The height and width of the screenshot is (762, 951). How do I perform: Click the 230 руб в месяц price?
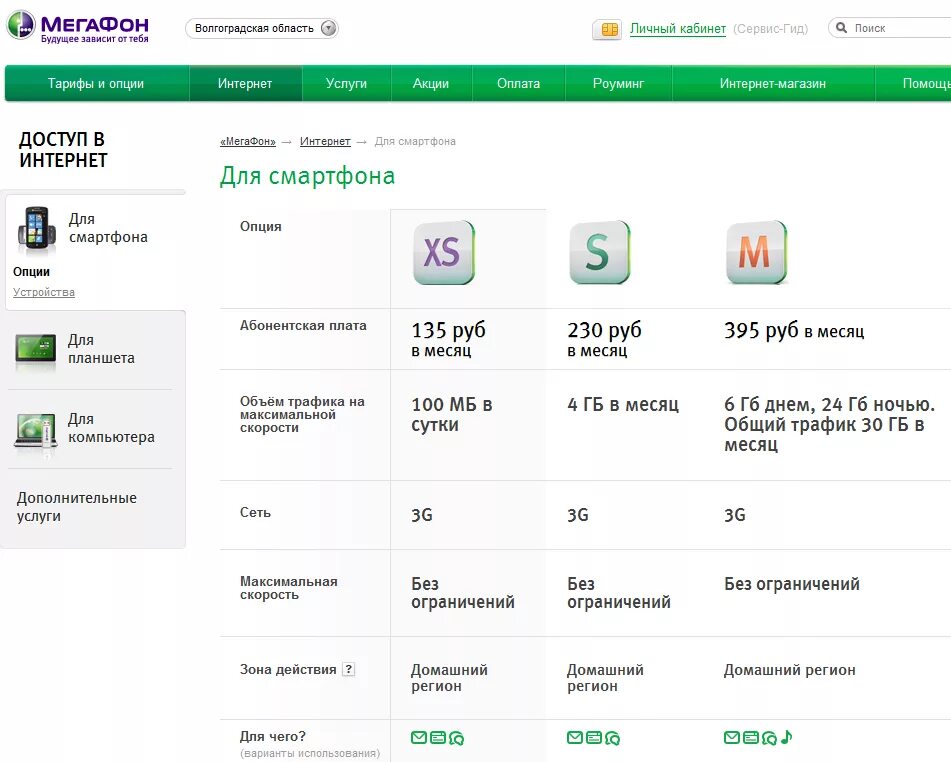(x=604, y=339)
